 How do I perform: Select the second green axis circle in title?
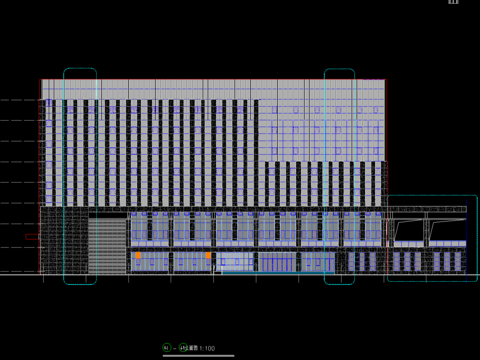(183, 348)
